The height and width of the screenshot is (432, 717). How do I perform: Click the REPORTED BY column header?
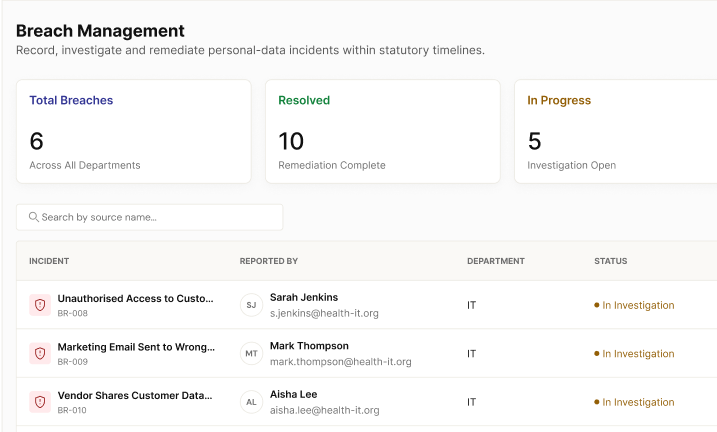point(269,261)
